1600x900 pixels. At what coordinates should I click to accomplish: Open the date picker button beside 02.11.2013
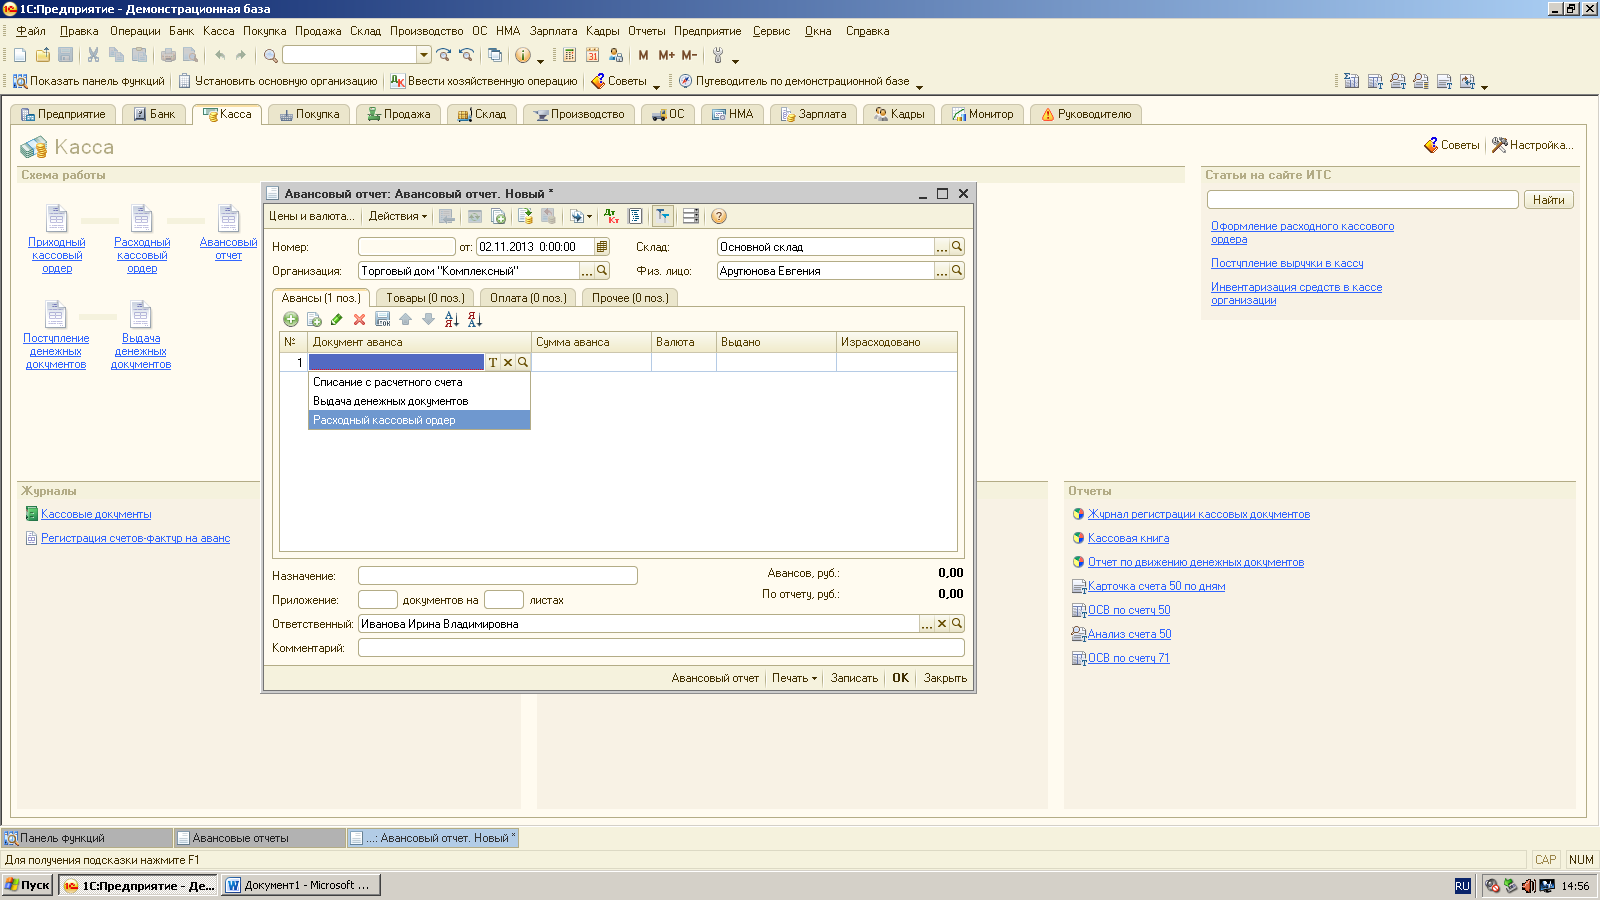(x=602, y=246)
